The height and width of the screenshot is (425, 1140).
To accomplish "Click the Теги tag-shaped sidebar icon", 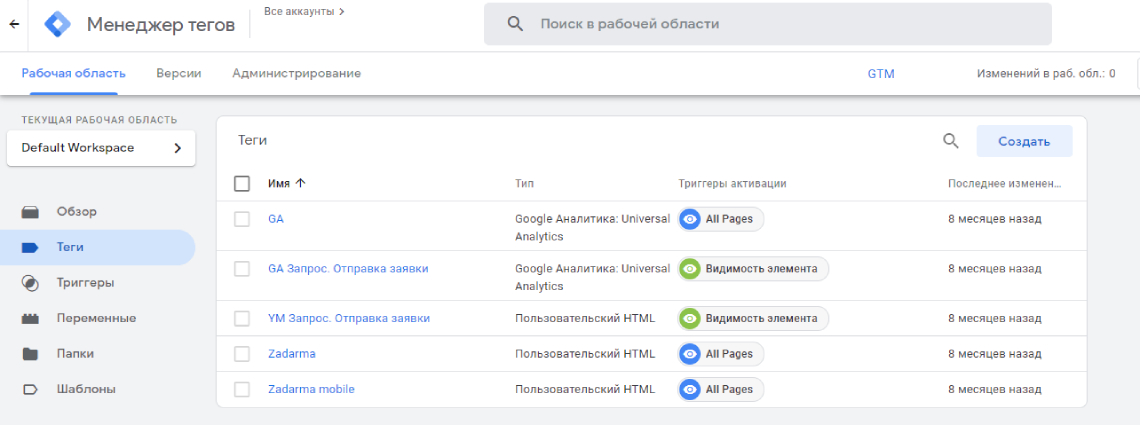I will point(30,247).
